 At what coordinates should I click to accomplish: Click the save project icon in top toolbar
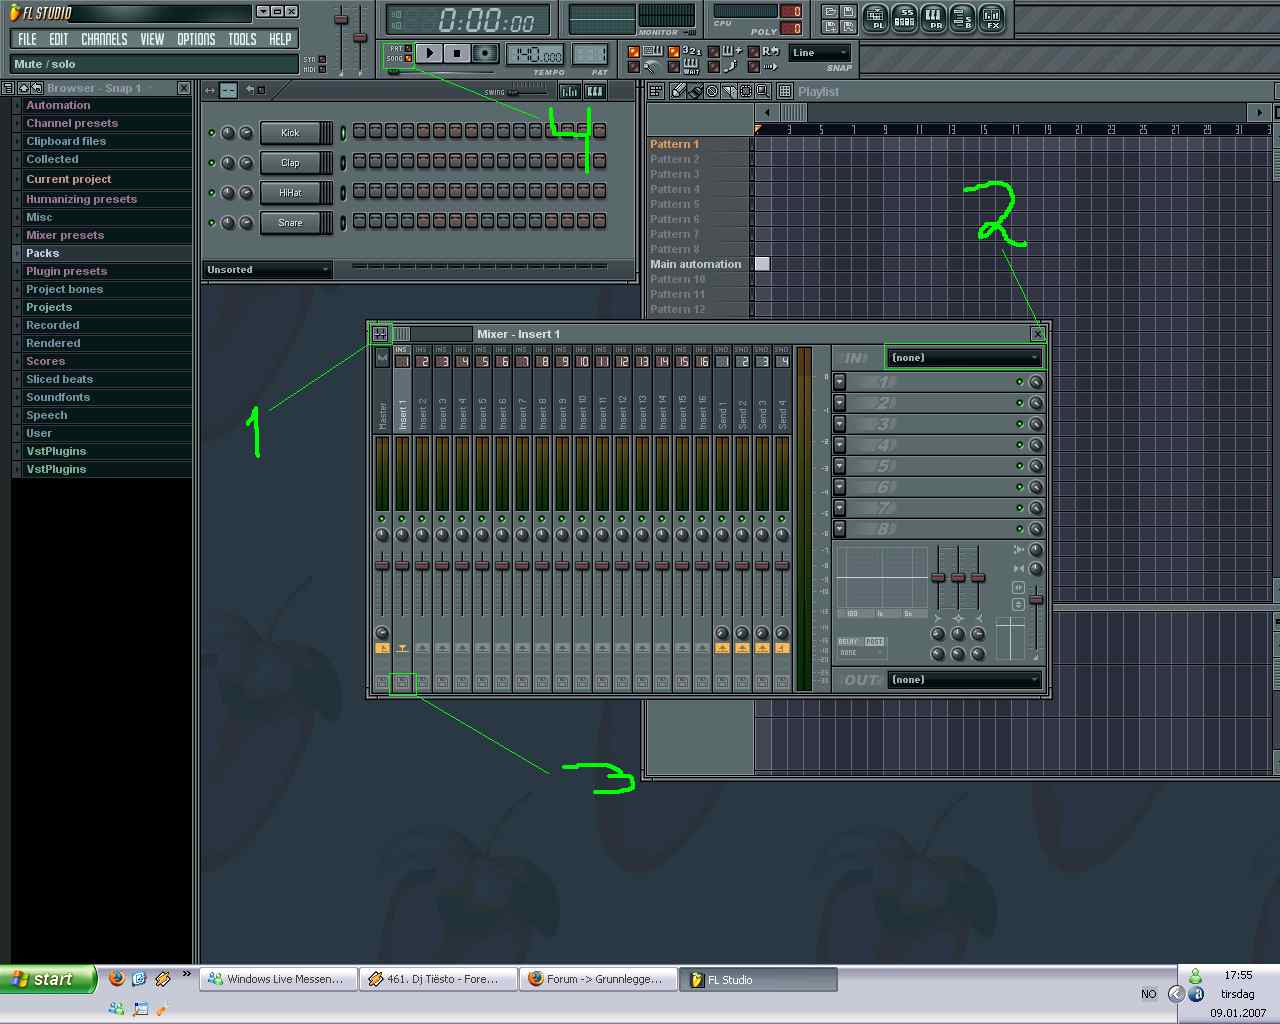[848, 12]
